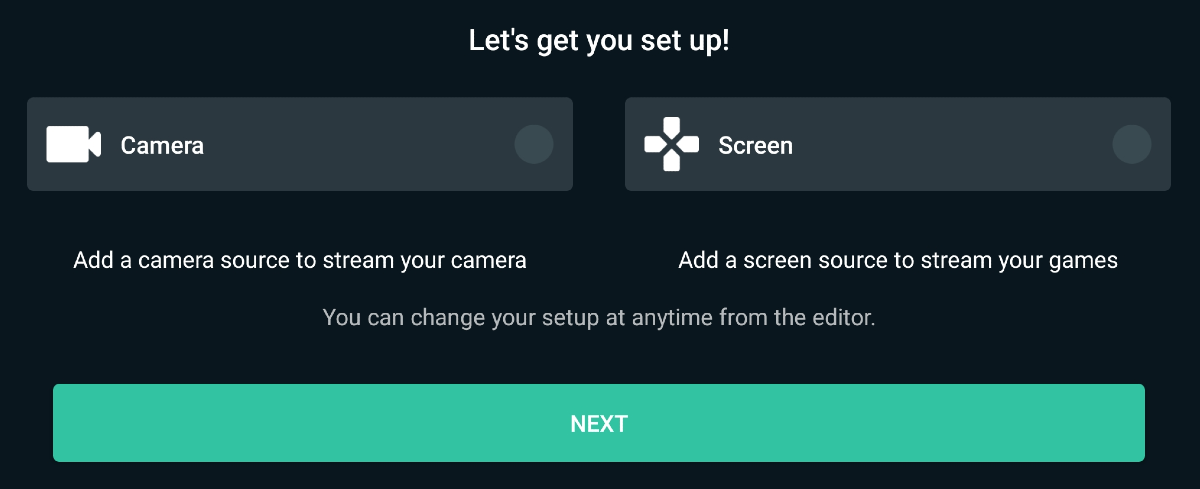
Task: Click the "stream your games" caption
Action: (1027, 261)
